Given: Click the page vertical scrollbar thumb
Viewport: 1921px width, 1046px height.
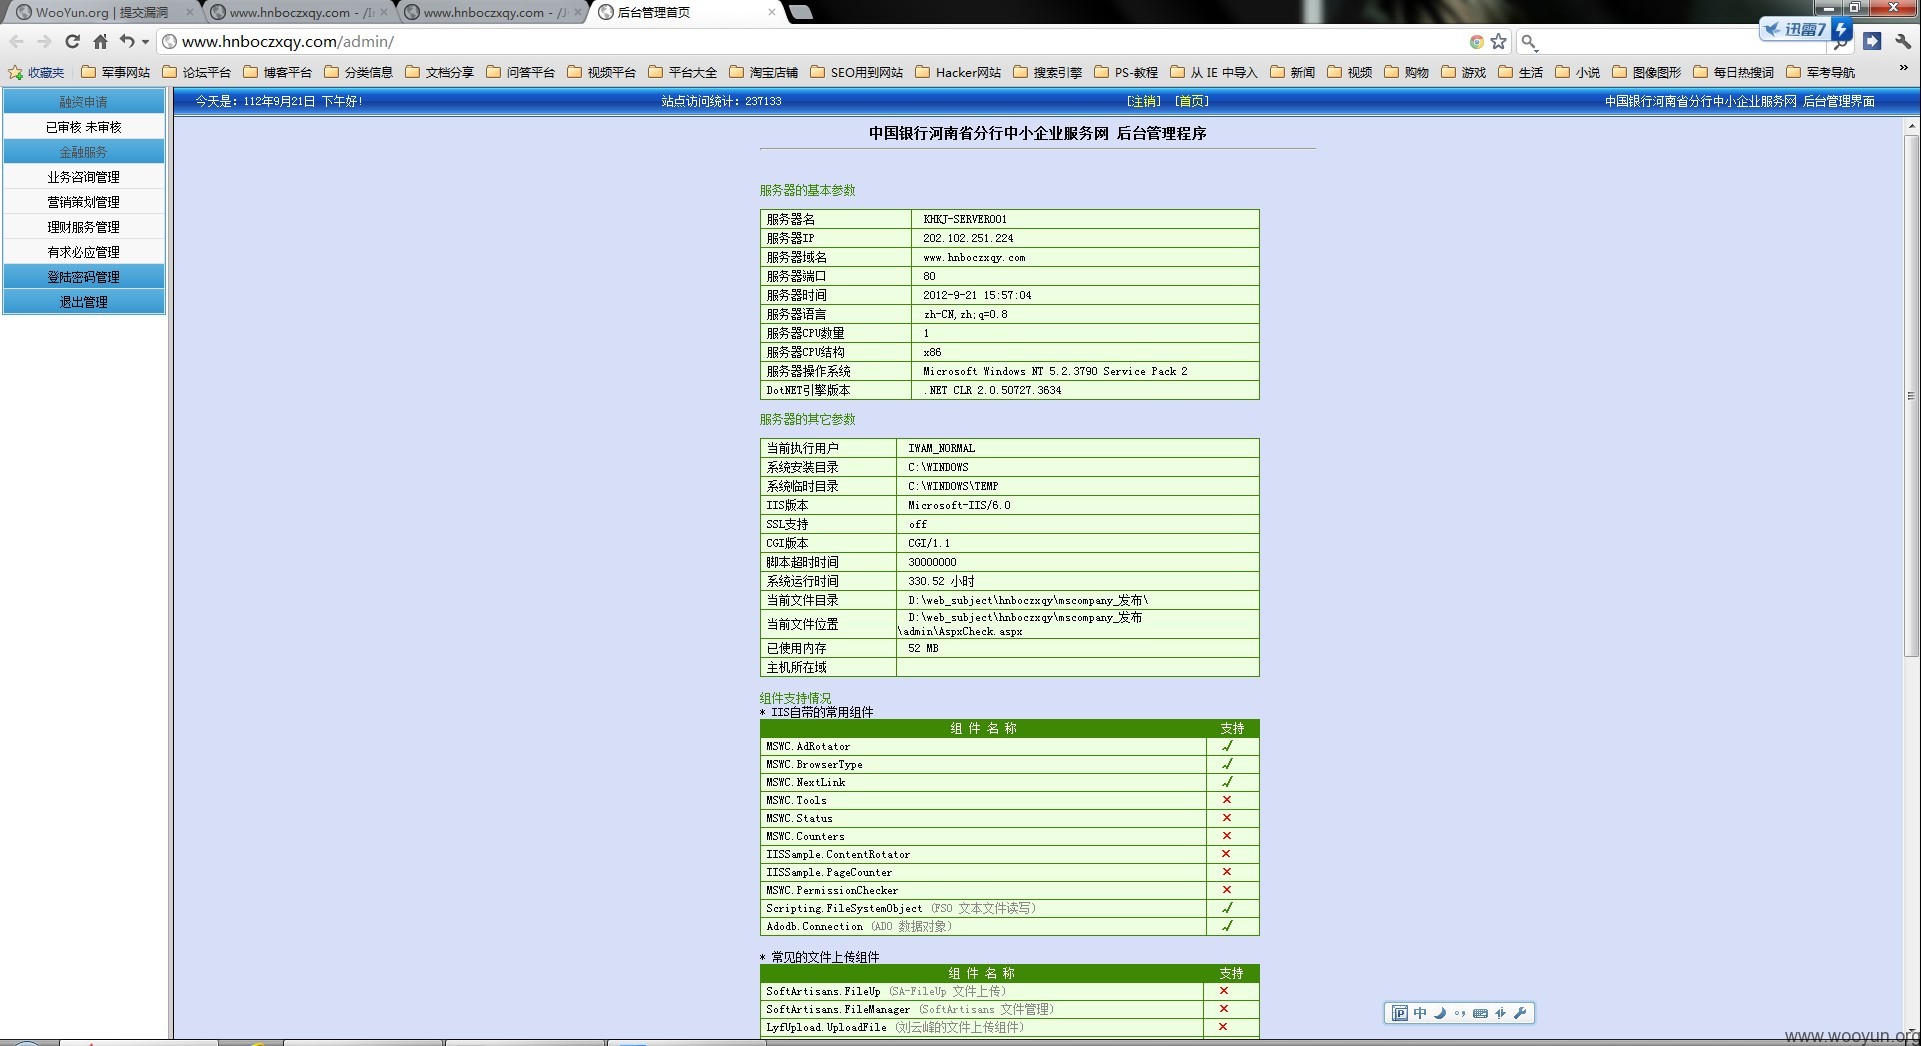Looking at the screenshot, I should click(1911, 395).
